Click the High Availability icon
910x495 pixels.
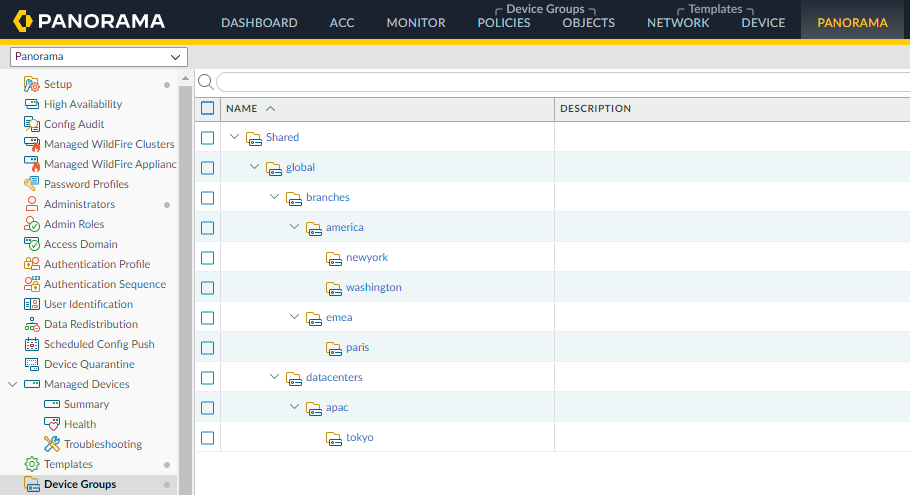tap(31, 104)
